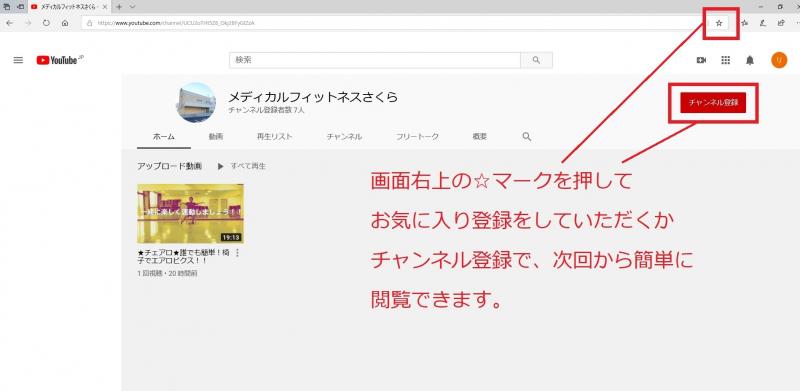The image size is (800, 391).
Task: Add page to favorites with star icon
Action: point(719,23)
